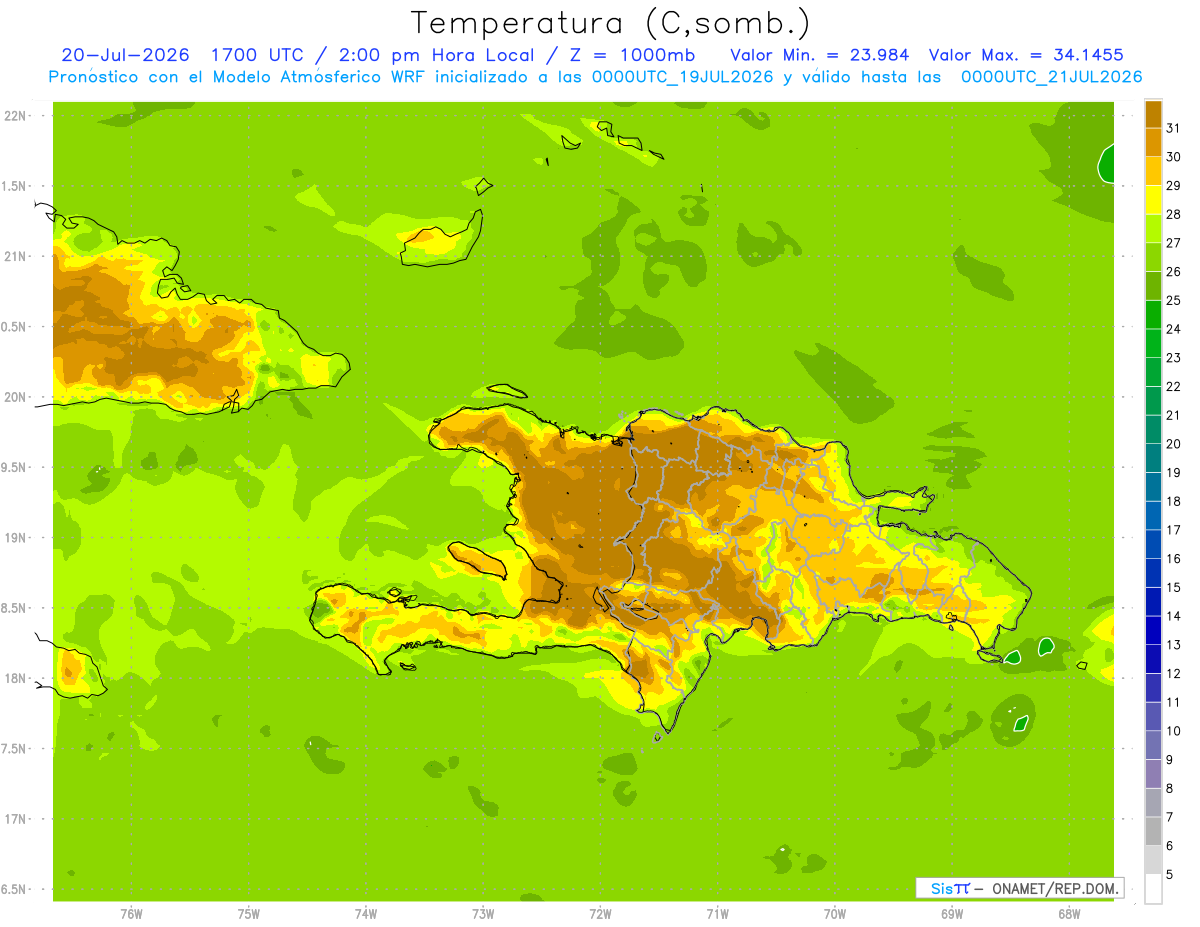1200x927 pixels.
Task: Click the valid-until time 0000UTC_21JUL2026
Action: coord(1051,77)
